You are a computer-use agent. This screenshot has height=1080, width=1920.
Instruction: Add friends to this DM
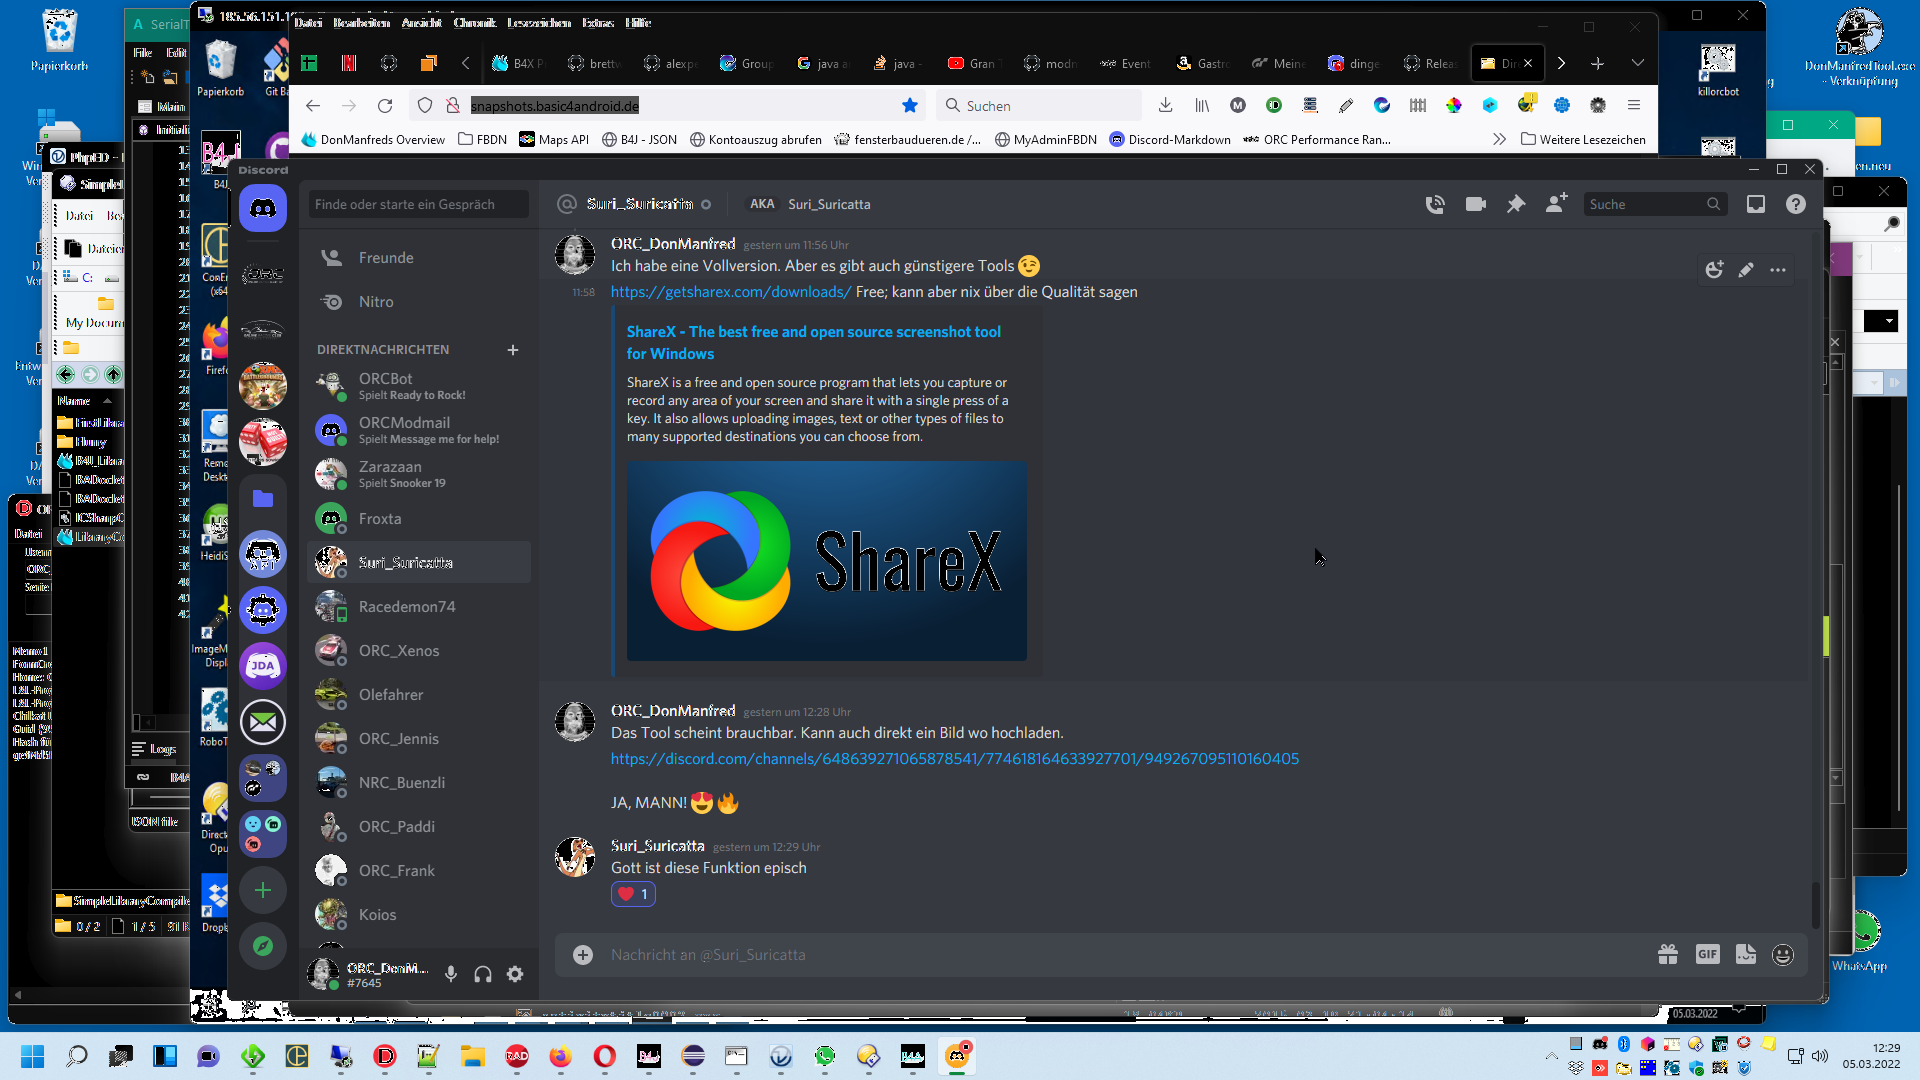[x=1556, y=204]
